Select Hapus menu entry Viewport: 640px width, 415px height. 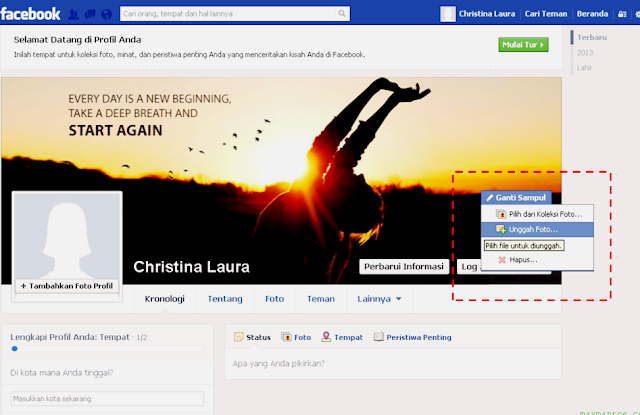coord(537,260)
